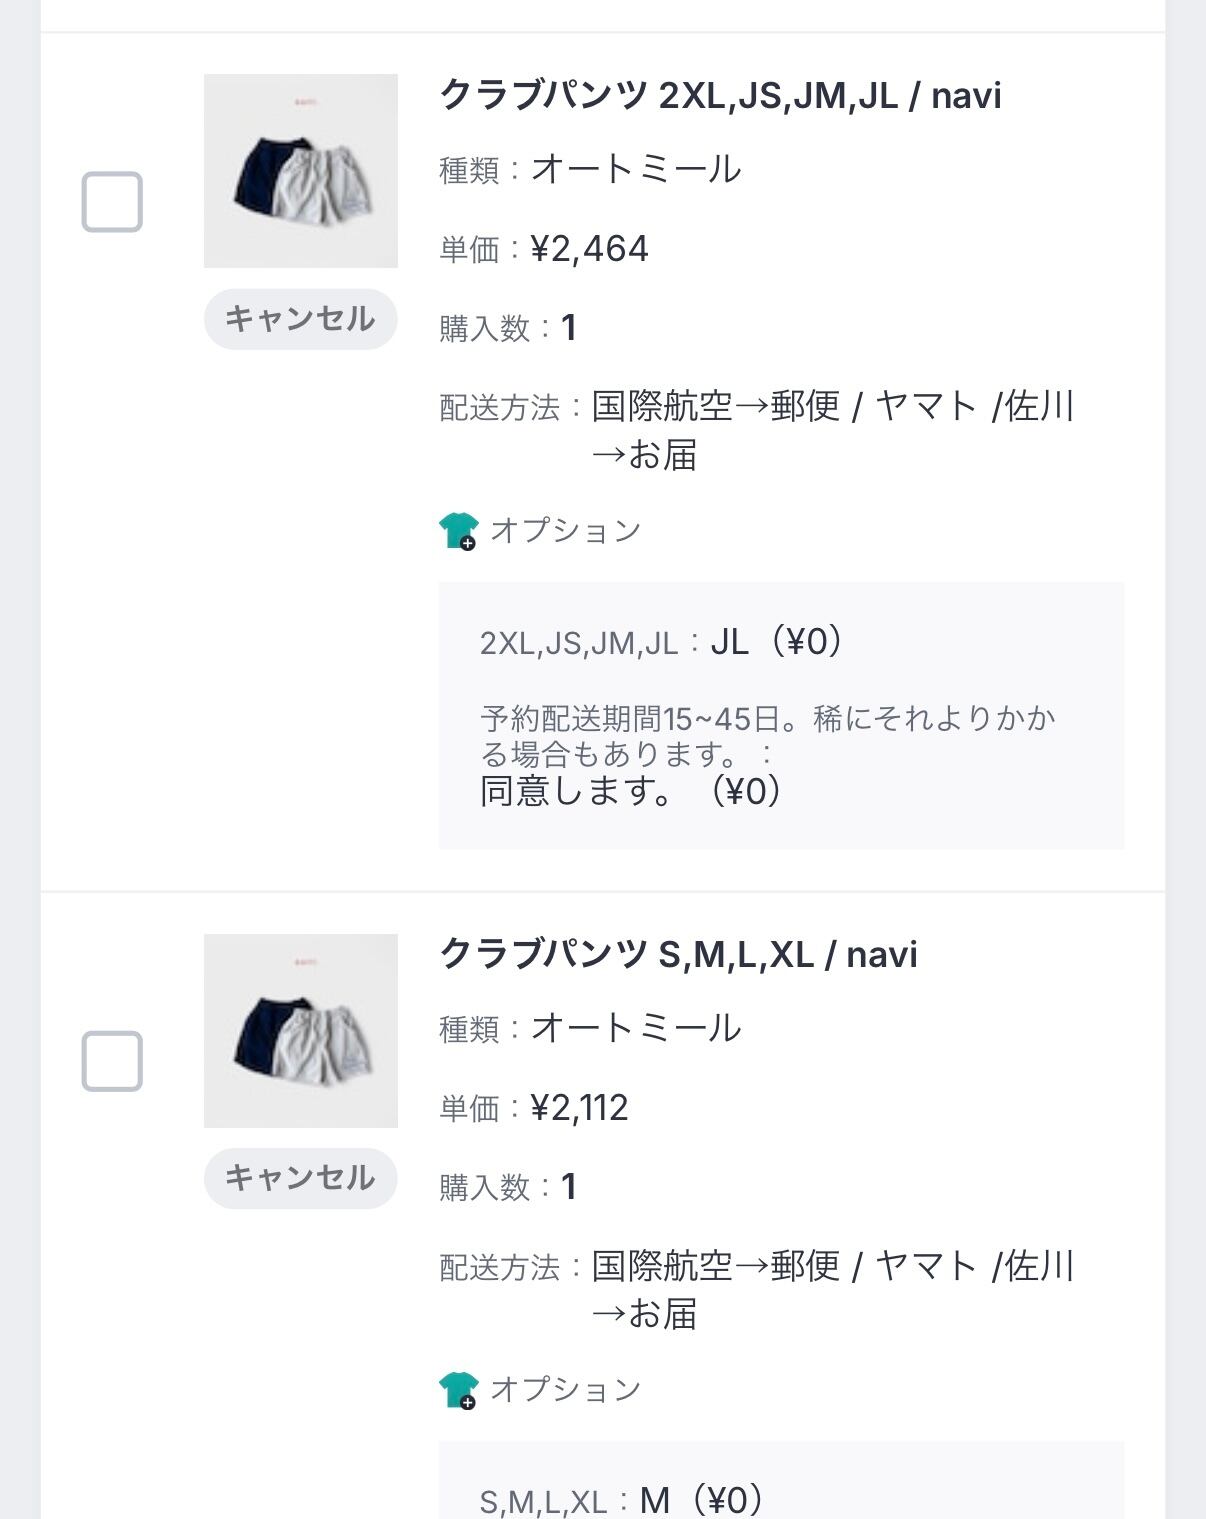This screenshot has height=1519, width=1206.
Task: Cancel the S,M,L,XL club pants item
Action: (300, 1178)
